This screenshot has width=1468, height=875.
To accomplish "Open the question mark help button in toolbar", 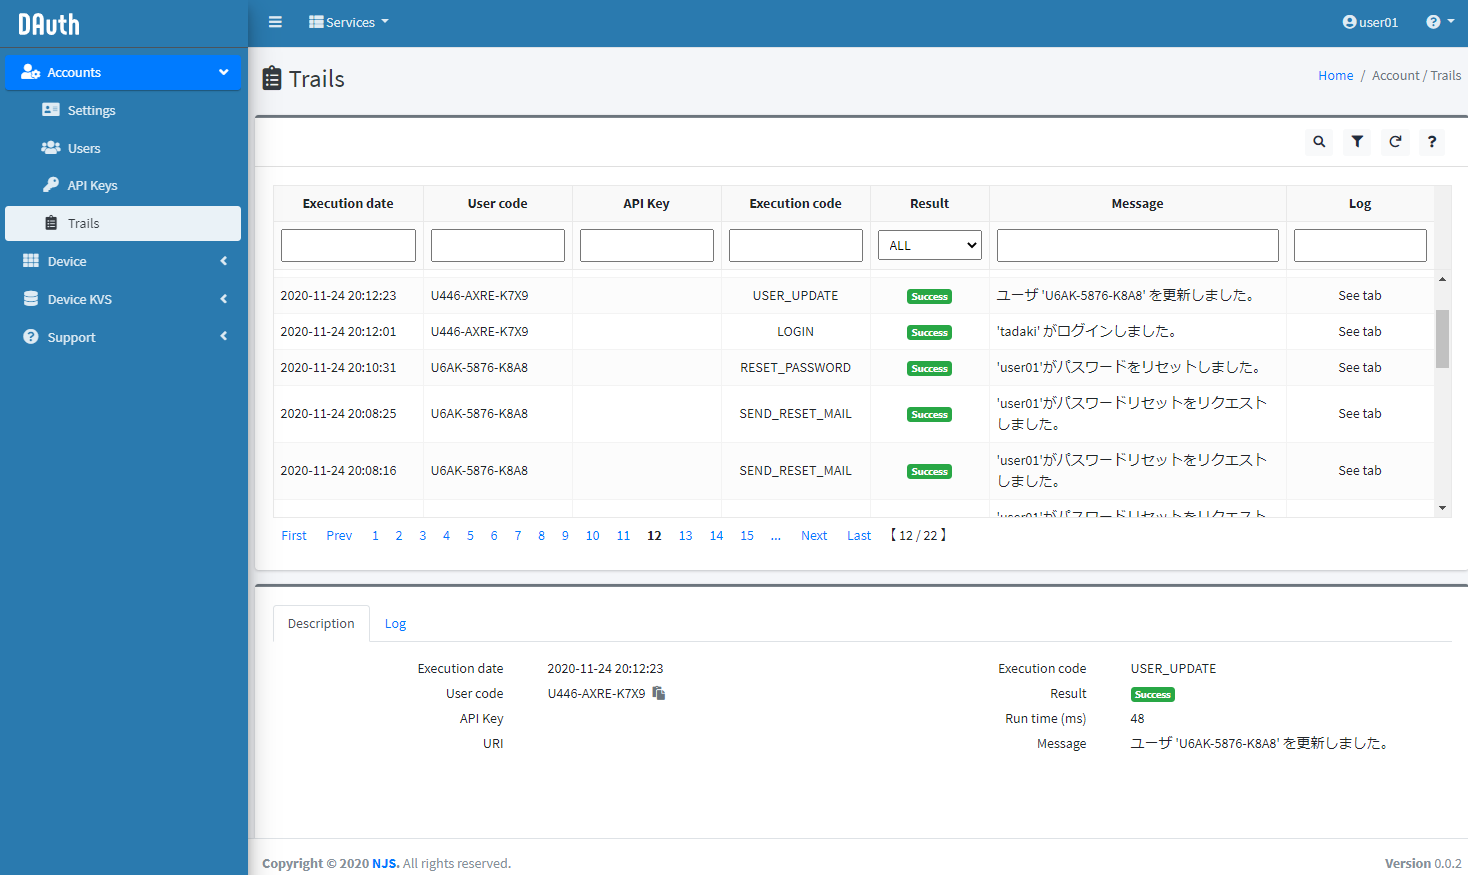I will pyautogui.click(x=1432, y=142).
